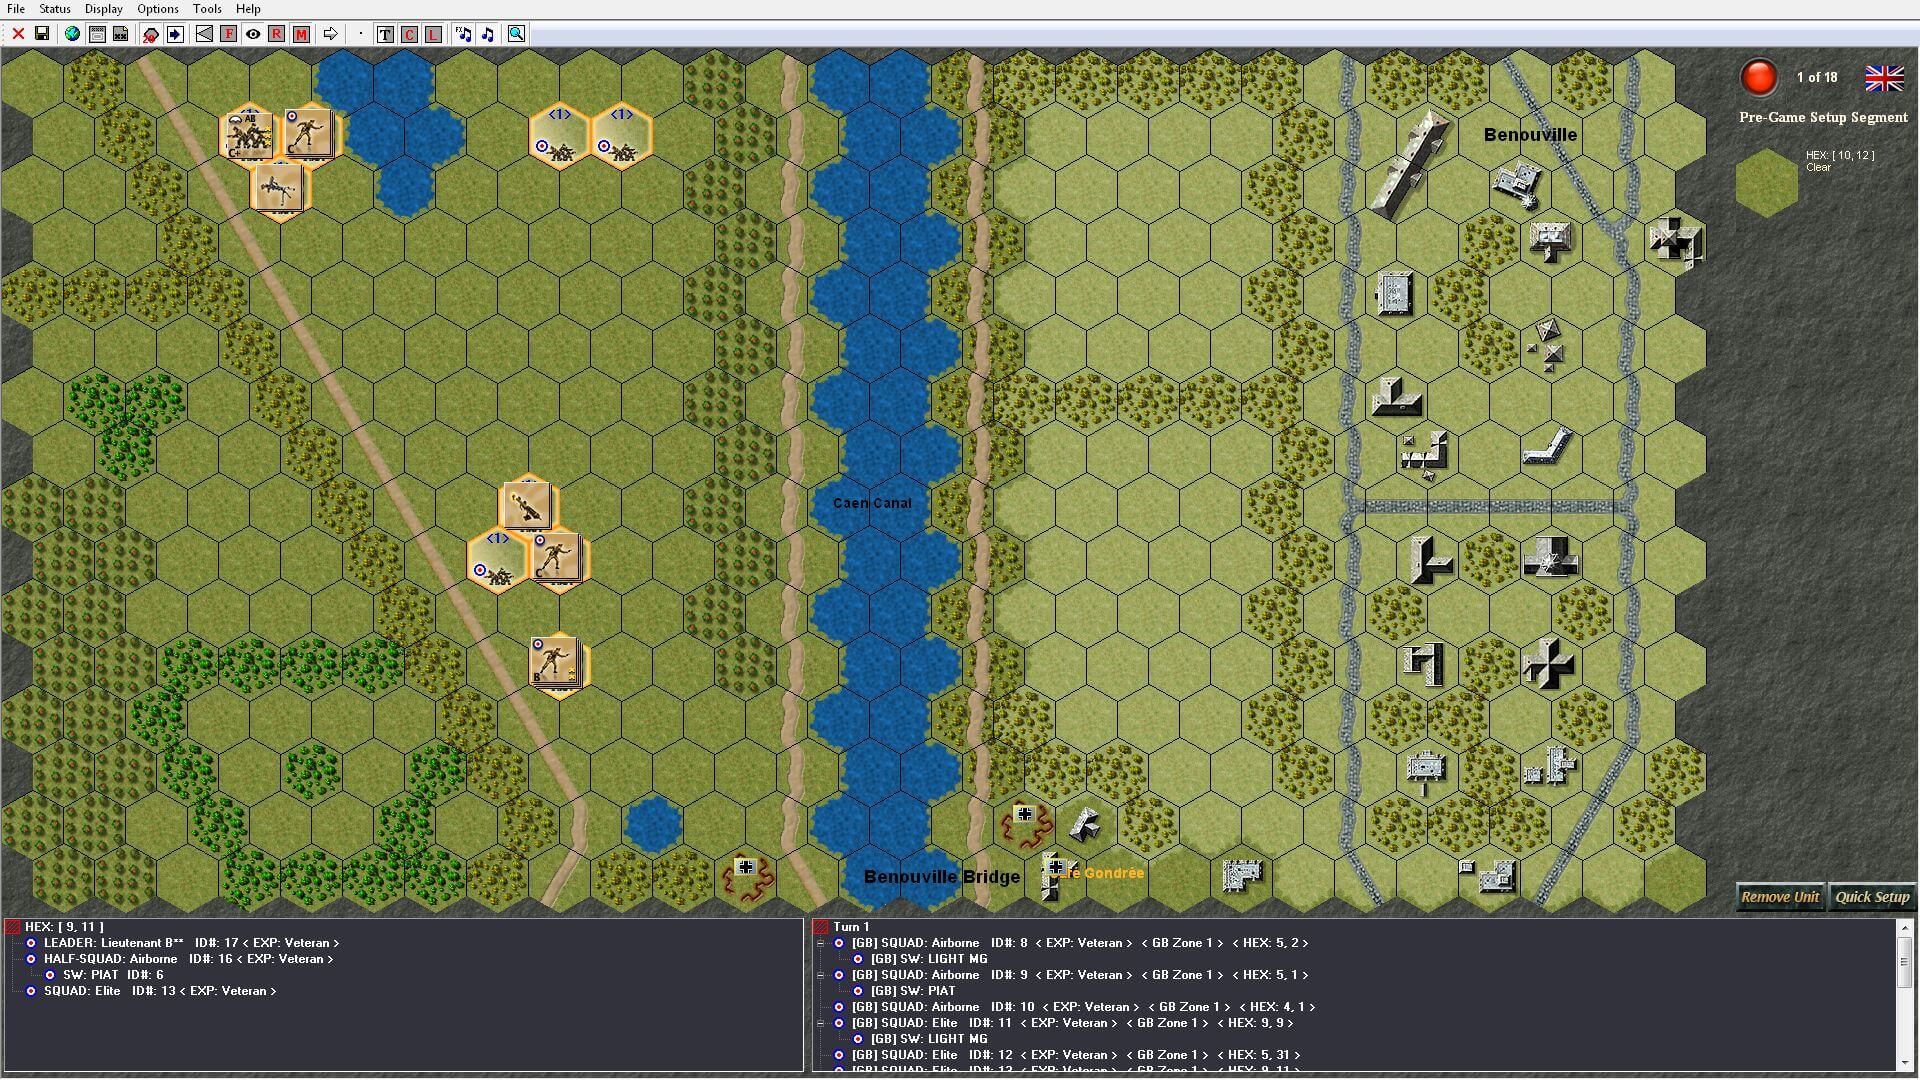1920x1080 pixels.
Task: Click the Quick Setup button
Action: [1872, 897]
